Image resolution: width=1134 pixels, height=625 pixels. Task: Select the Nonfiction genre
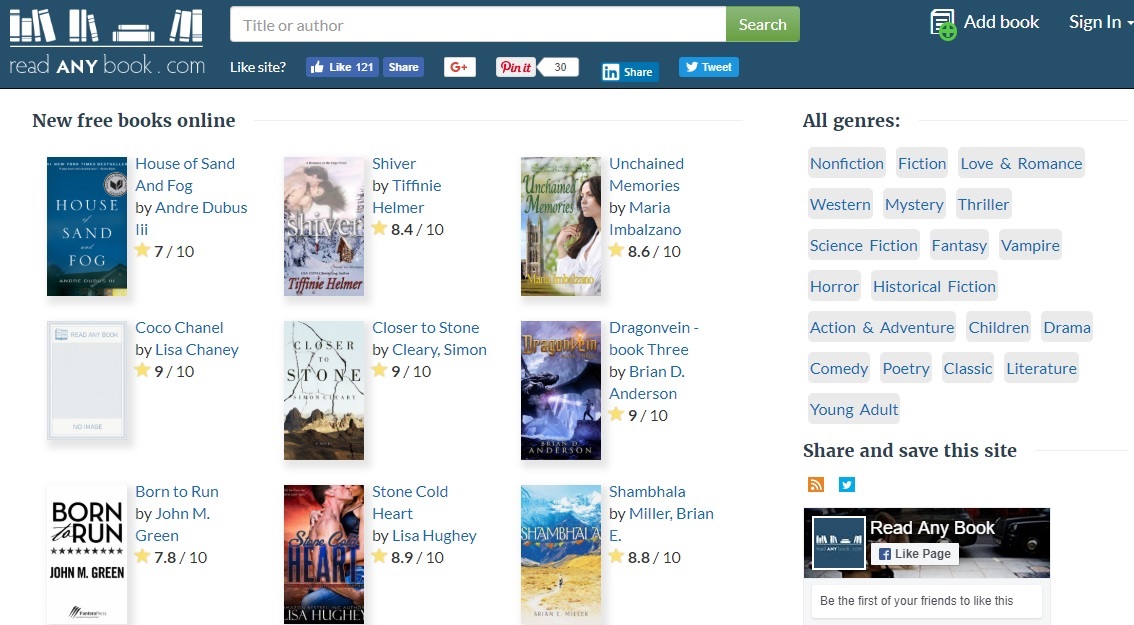(x=847, y=163)
